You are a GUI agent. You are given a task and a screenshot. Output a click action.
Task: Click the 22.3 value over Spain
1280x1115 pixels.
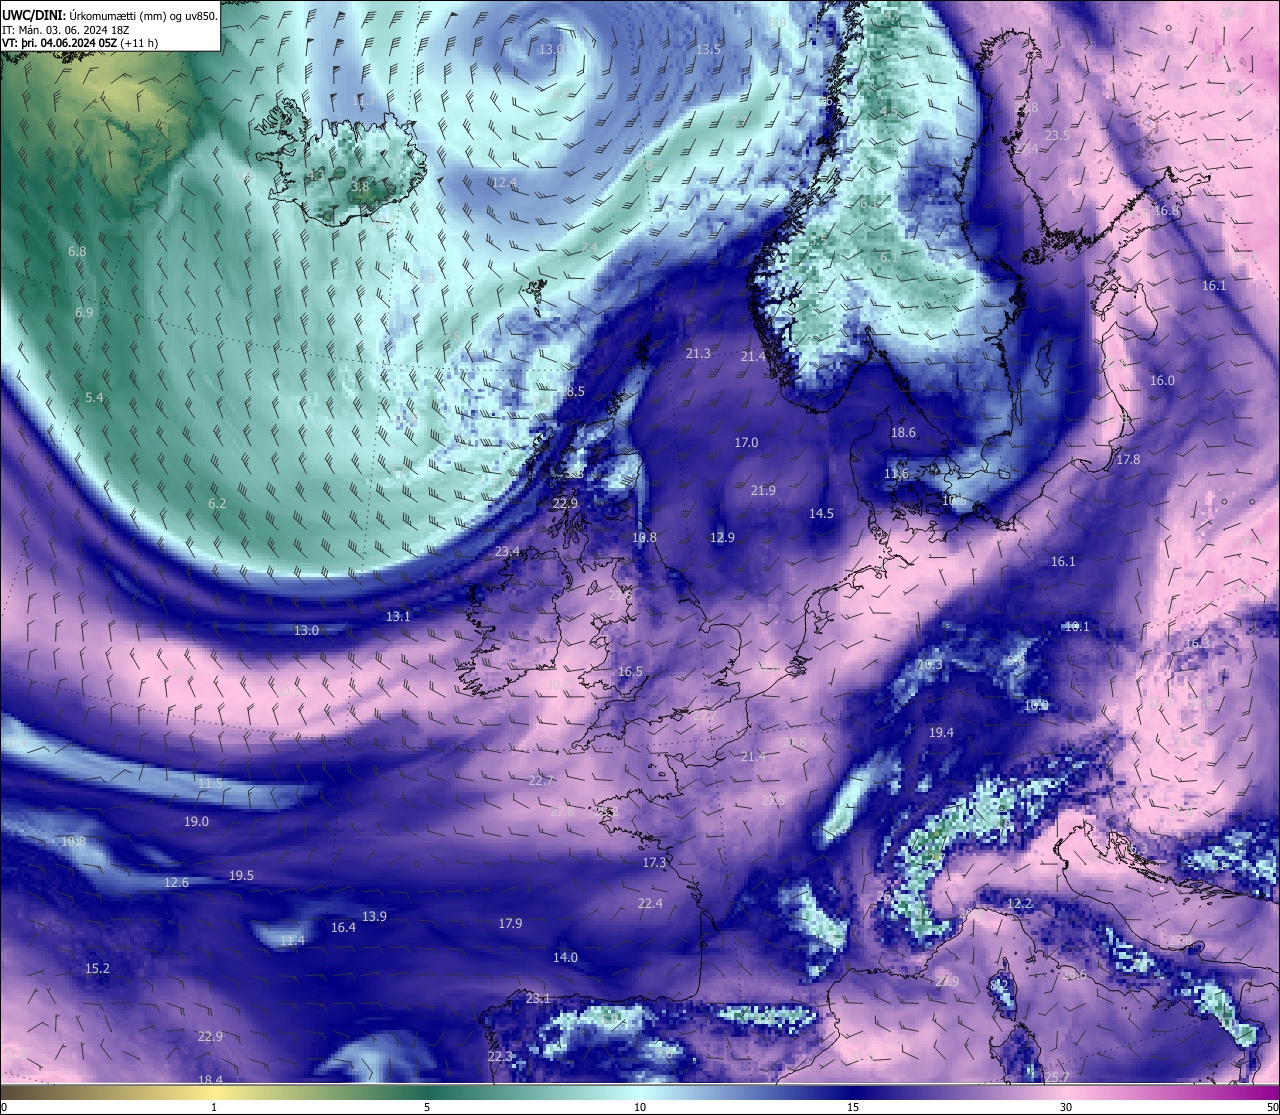500,1057
